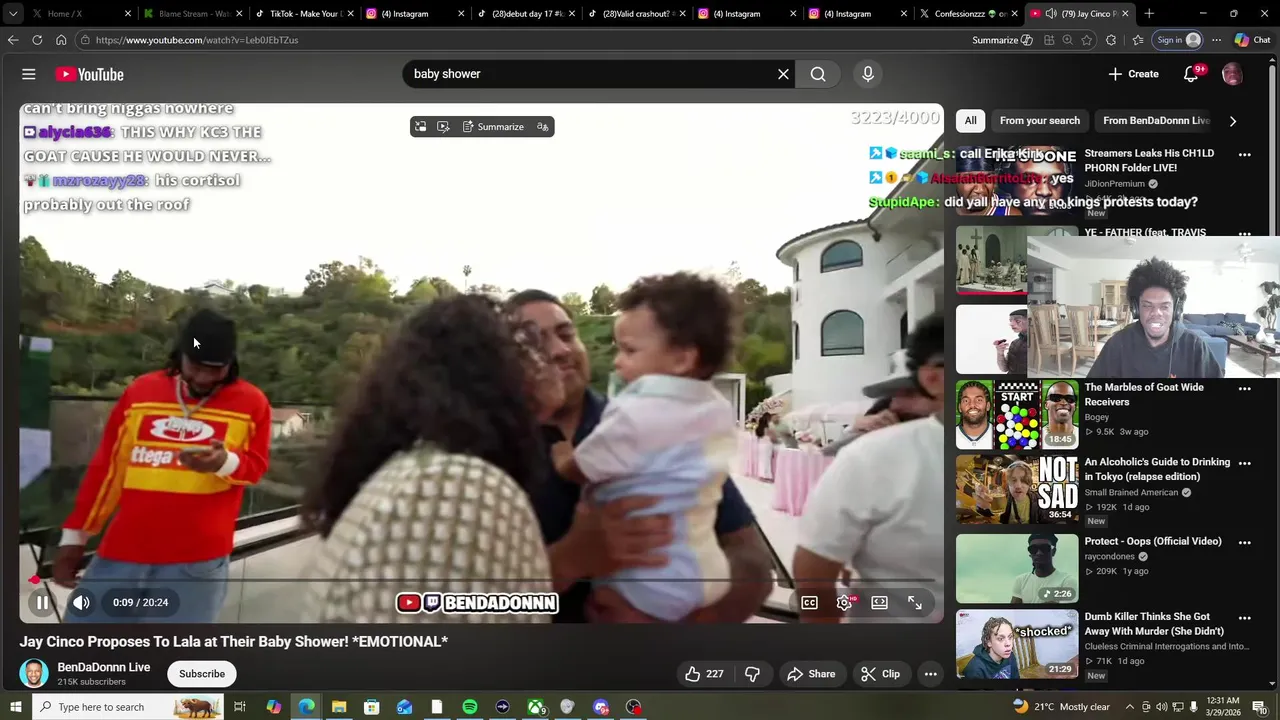Open the Windows Start menu
1280x720 pixels.
click(15, 707)
